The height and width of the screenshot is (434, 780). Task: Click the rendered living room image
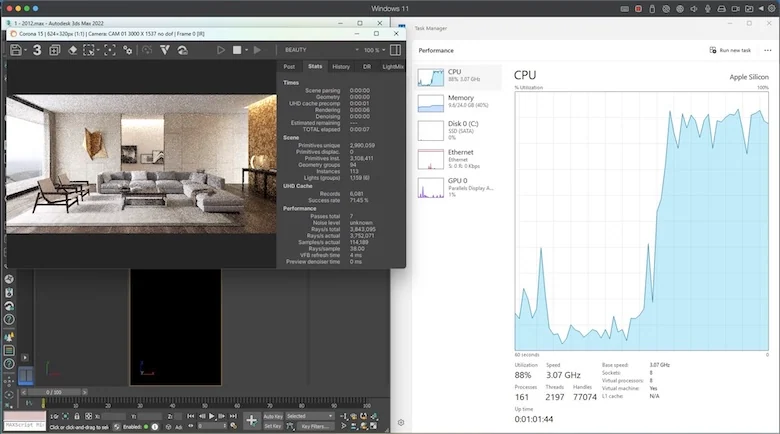point(141,164)
